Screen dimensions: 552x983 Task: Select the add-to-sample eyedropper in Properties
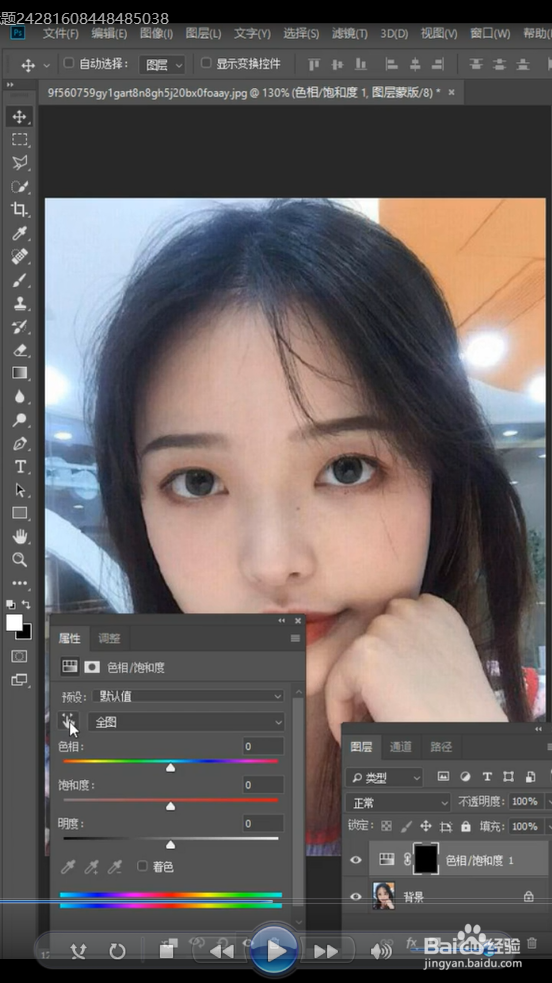coord(91,867)
